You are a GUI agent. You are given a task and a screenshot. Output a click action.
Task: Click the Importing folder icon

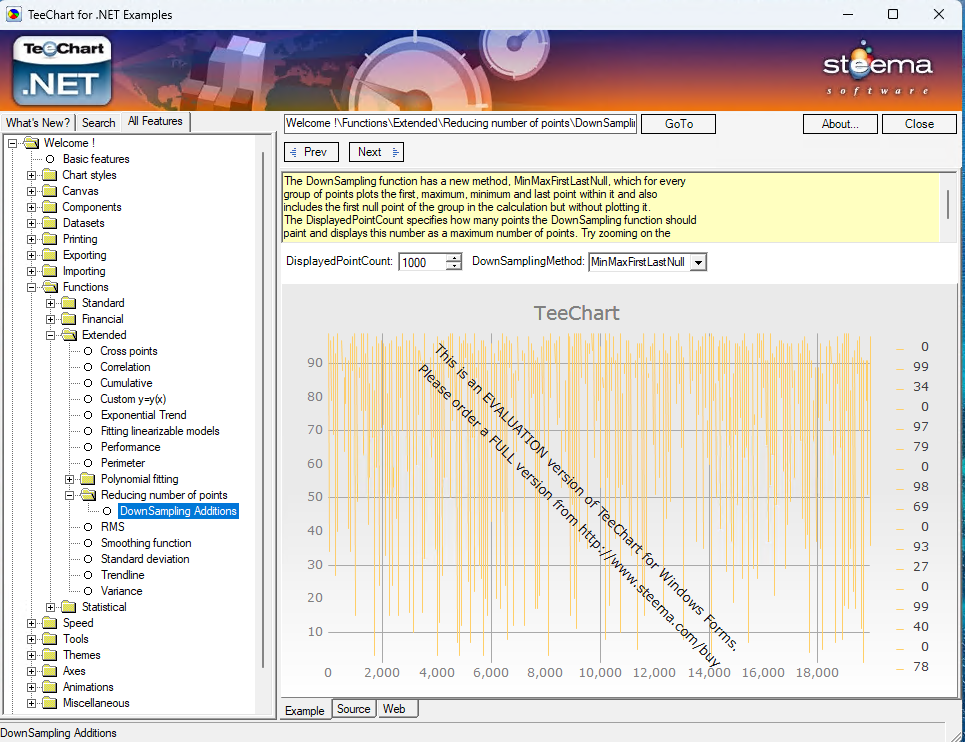[x=50, y=271]
